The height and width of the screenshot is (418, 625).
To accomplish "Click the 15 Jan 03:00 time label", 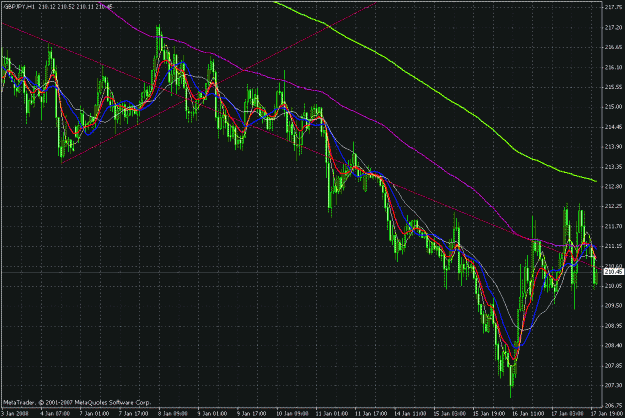I will point(450,414).
